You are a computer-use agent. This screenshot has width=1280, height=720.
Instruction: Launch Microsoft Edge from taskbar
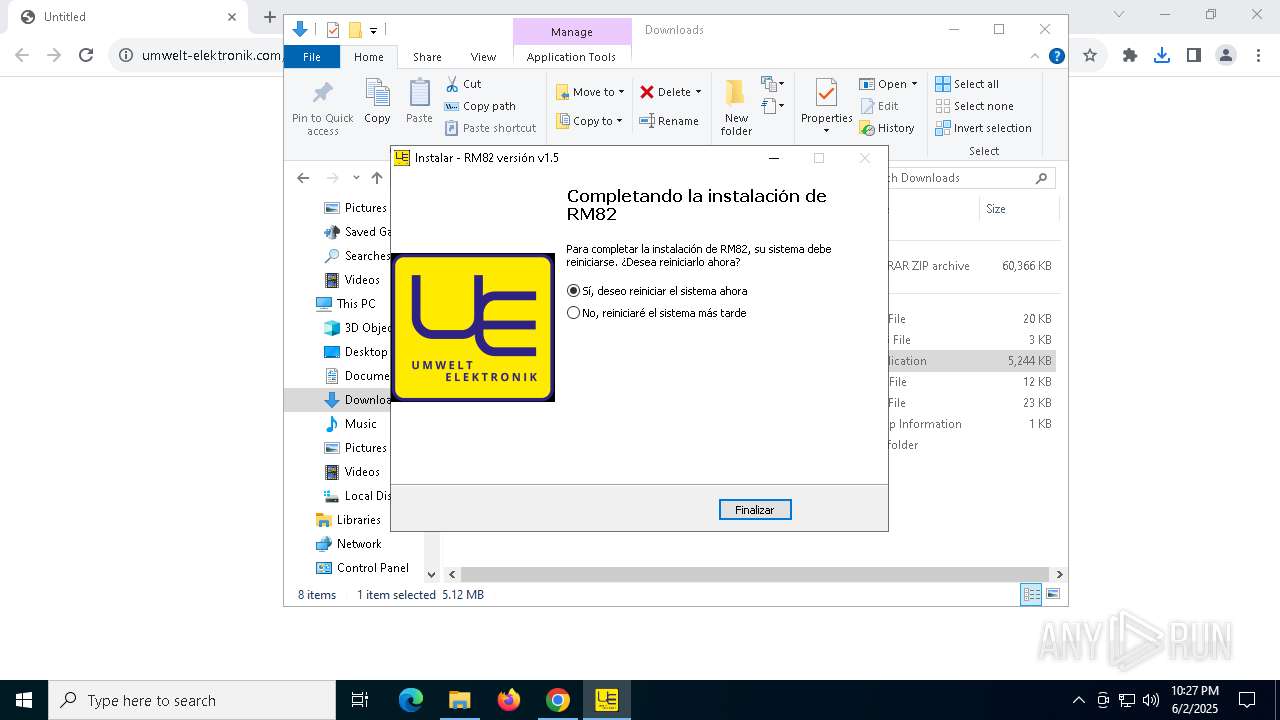(411, 700)
